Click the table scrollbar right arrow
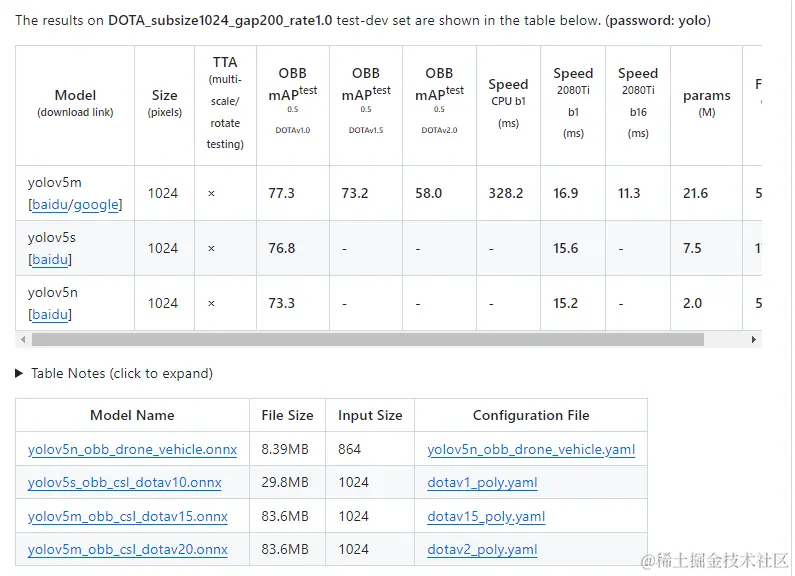Image resolution: width=795 pixels, height=576 pixels. (x=754, y=339)
